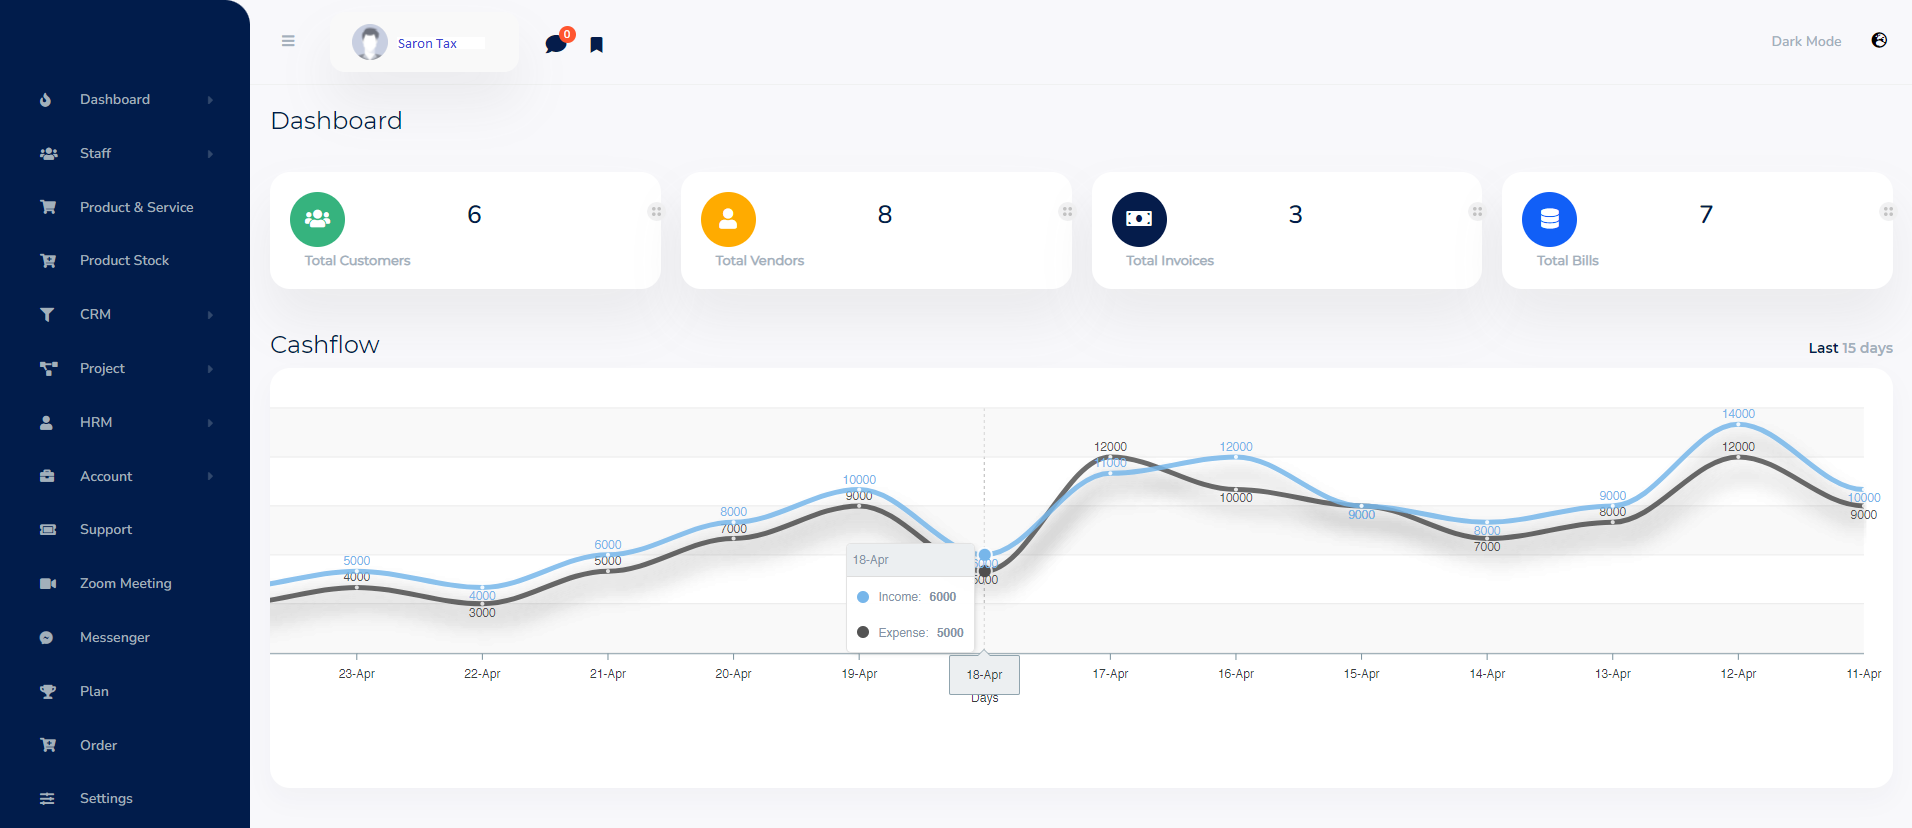Click the Total Bills database icon
The height and width of the screenshot is (828, 1912).
tap(1549, 219)
